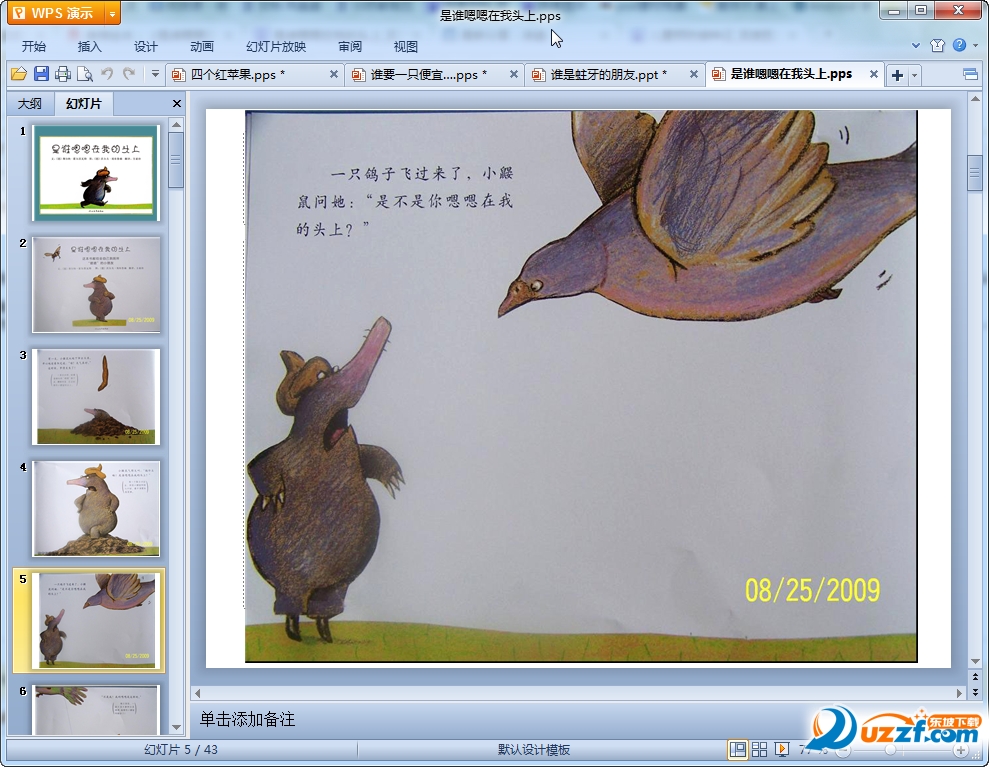Click thumbnail pane scroll down arrow

click(177, 727)
